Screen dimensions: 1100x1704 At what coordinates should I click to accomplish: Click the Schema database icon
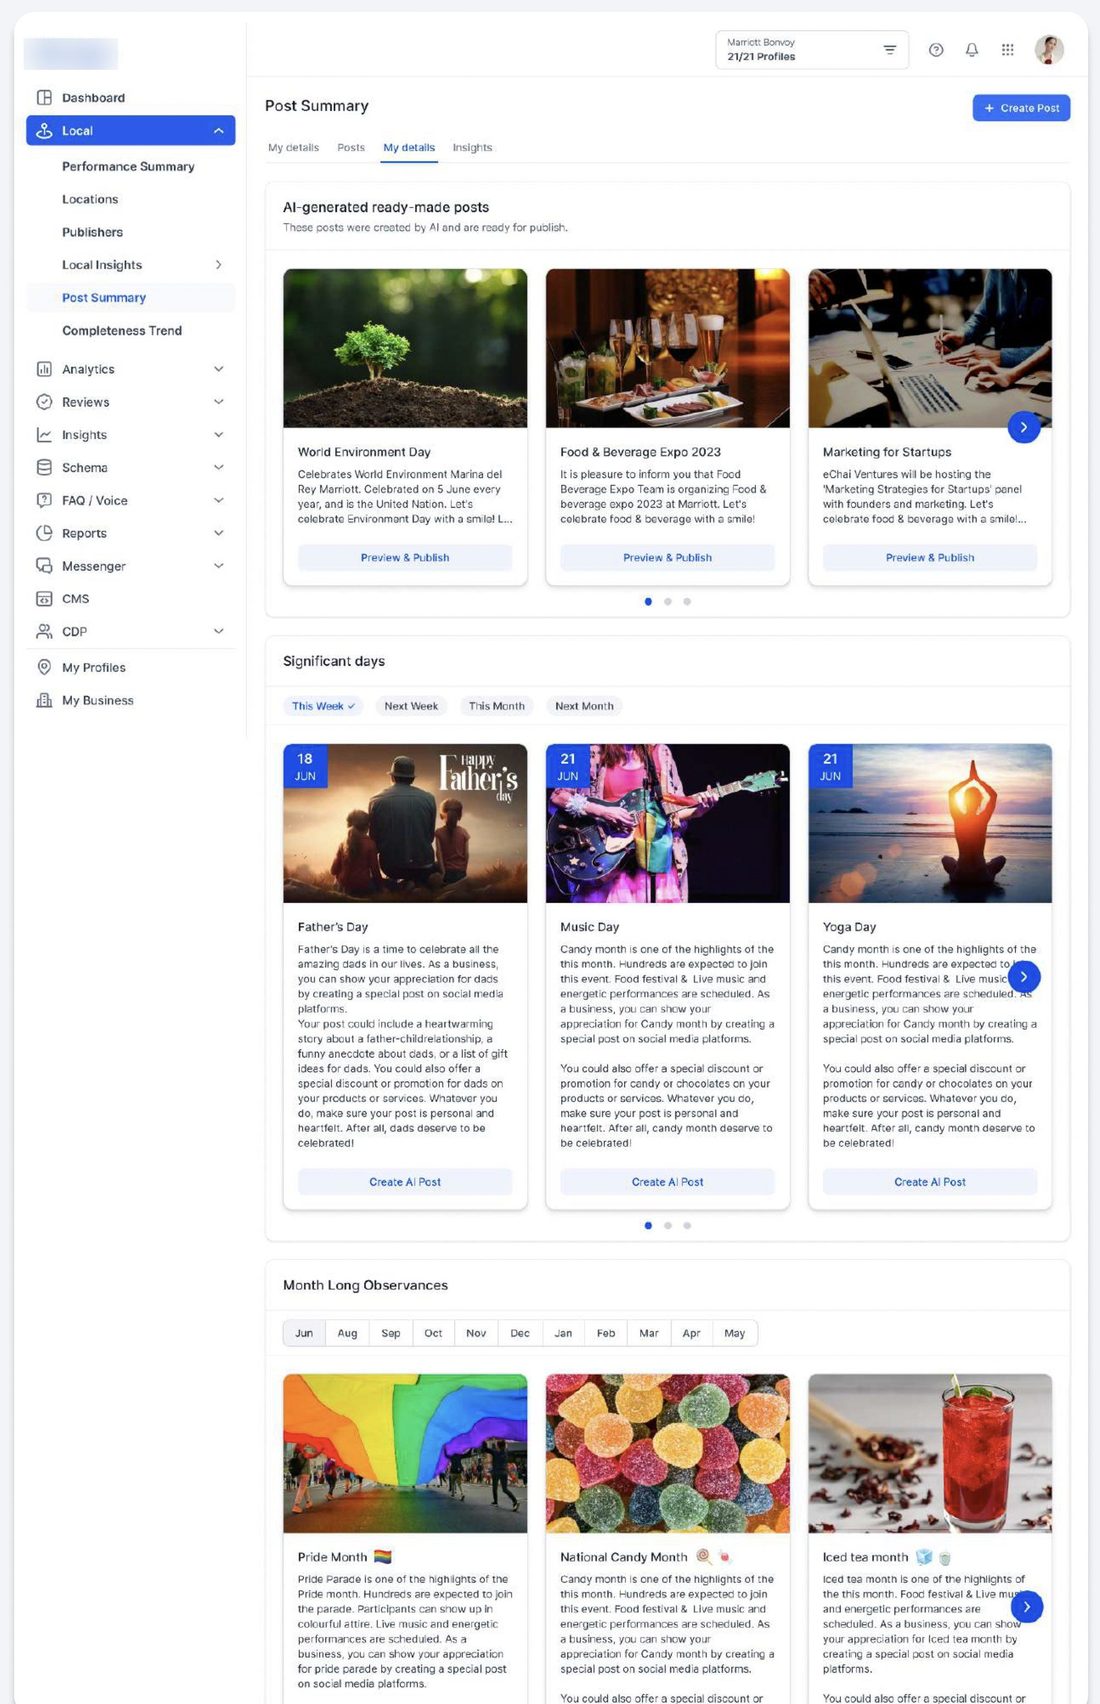(x=44, y=468)
